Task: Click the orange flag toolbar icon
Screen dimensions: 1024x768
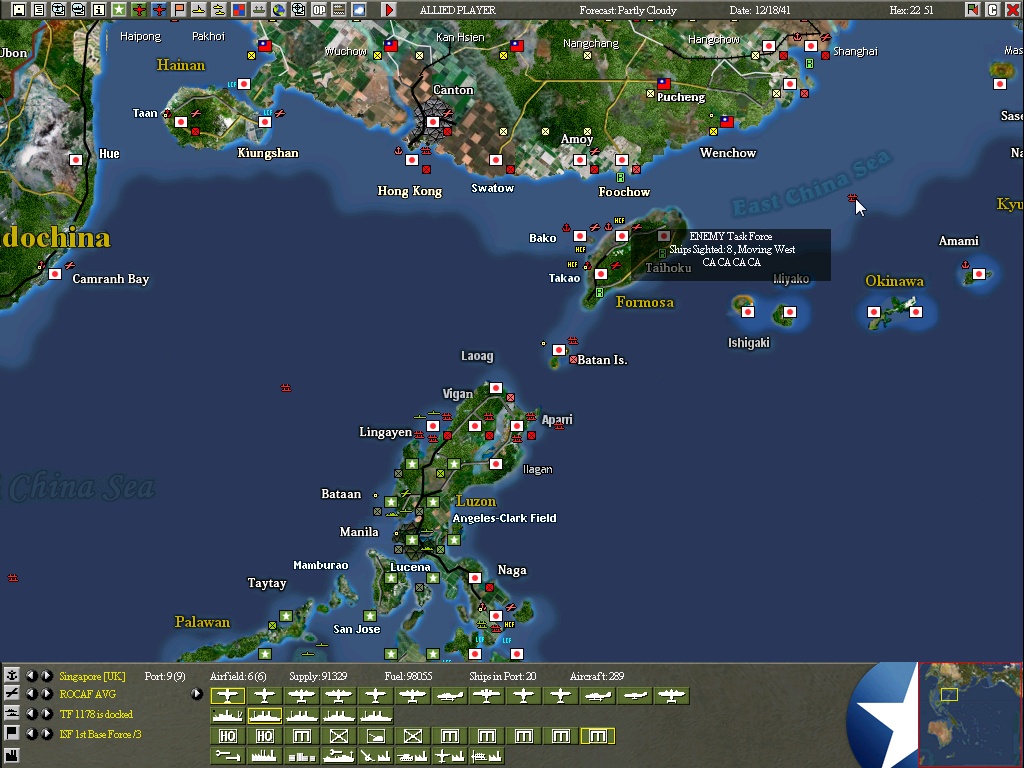Action: click(x=178, y=10)
